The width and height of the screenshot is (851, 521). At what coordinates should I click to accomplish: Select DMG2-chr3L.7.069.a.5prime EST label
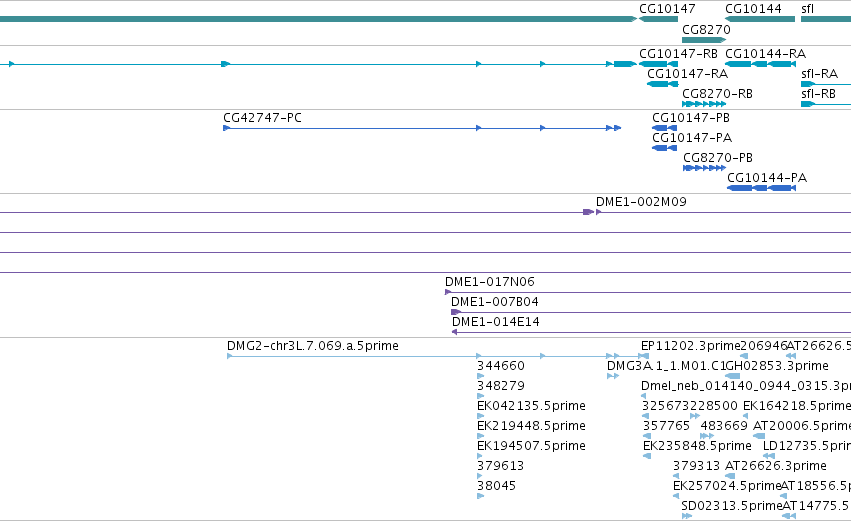313,346
